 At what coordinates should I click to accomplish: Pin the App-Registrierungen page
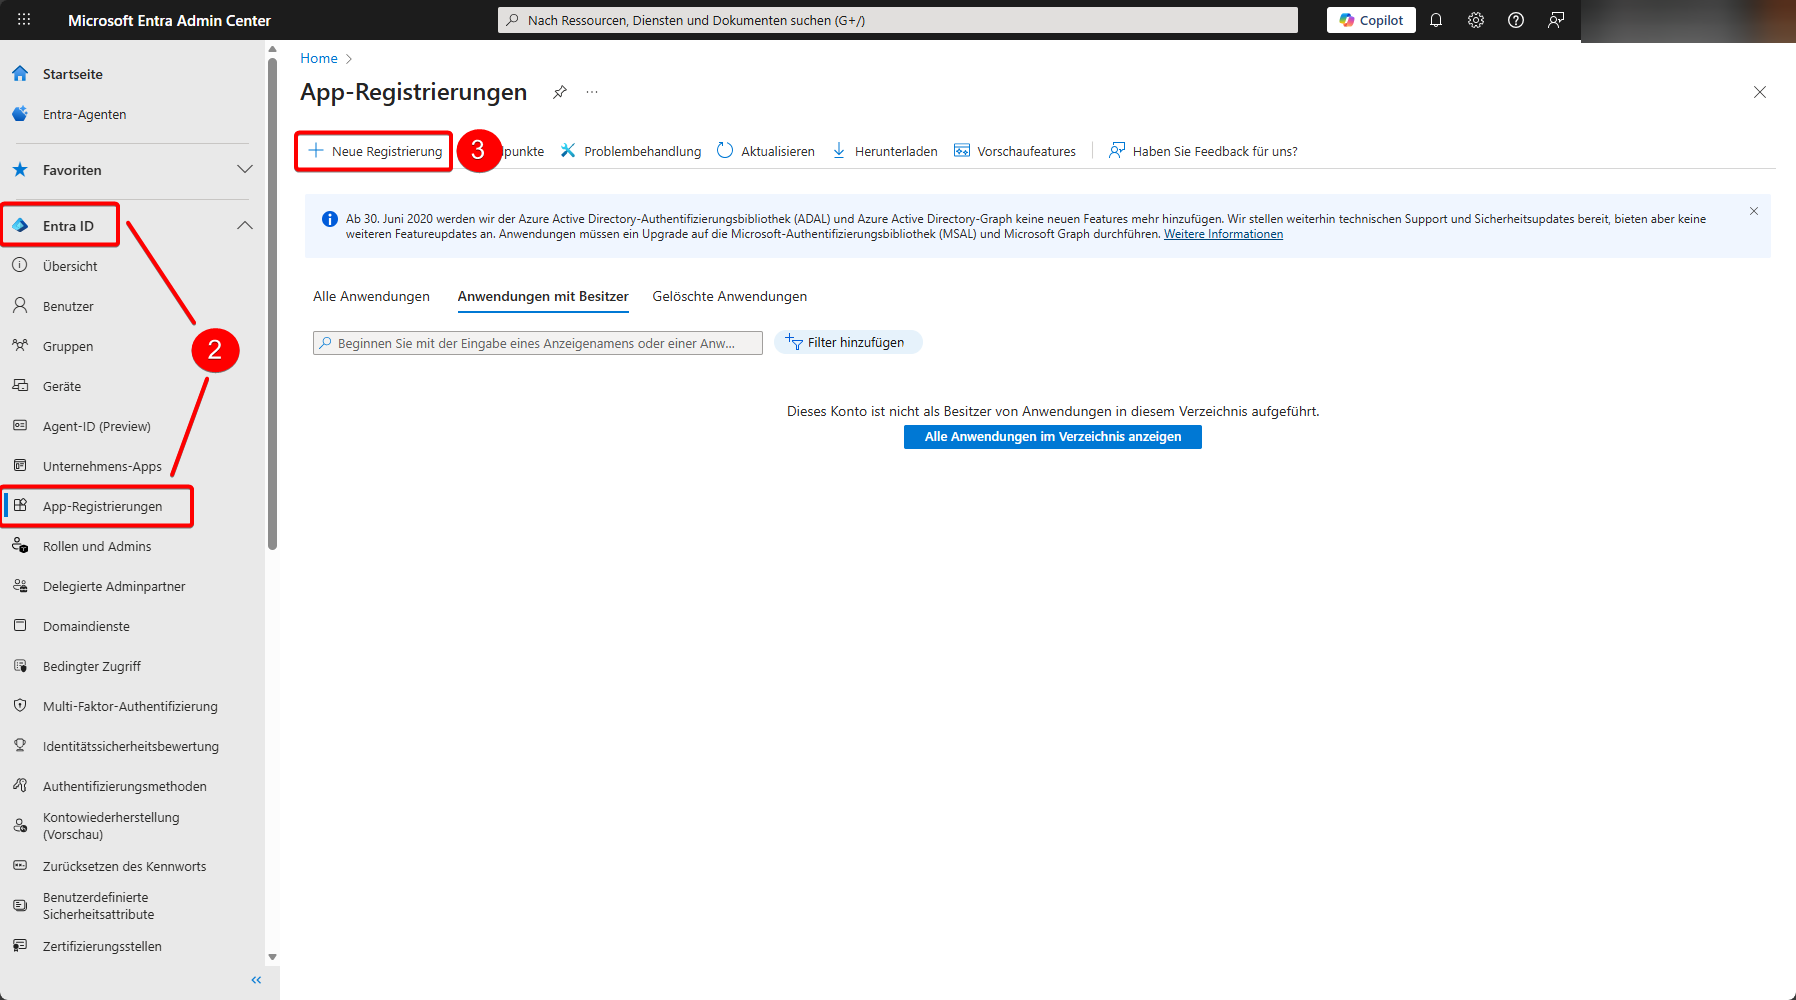point(560,92)
